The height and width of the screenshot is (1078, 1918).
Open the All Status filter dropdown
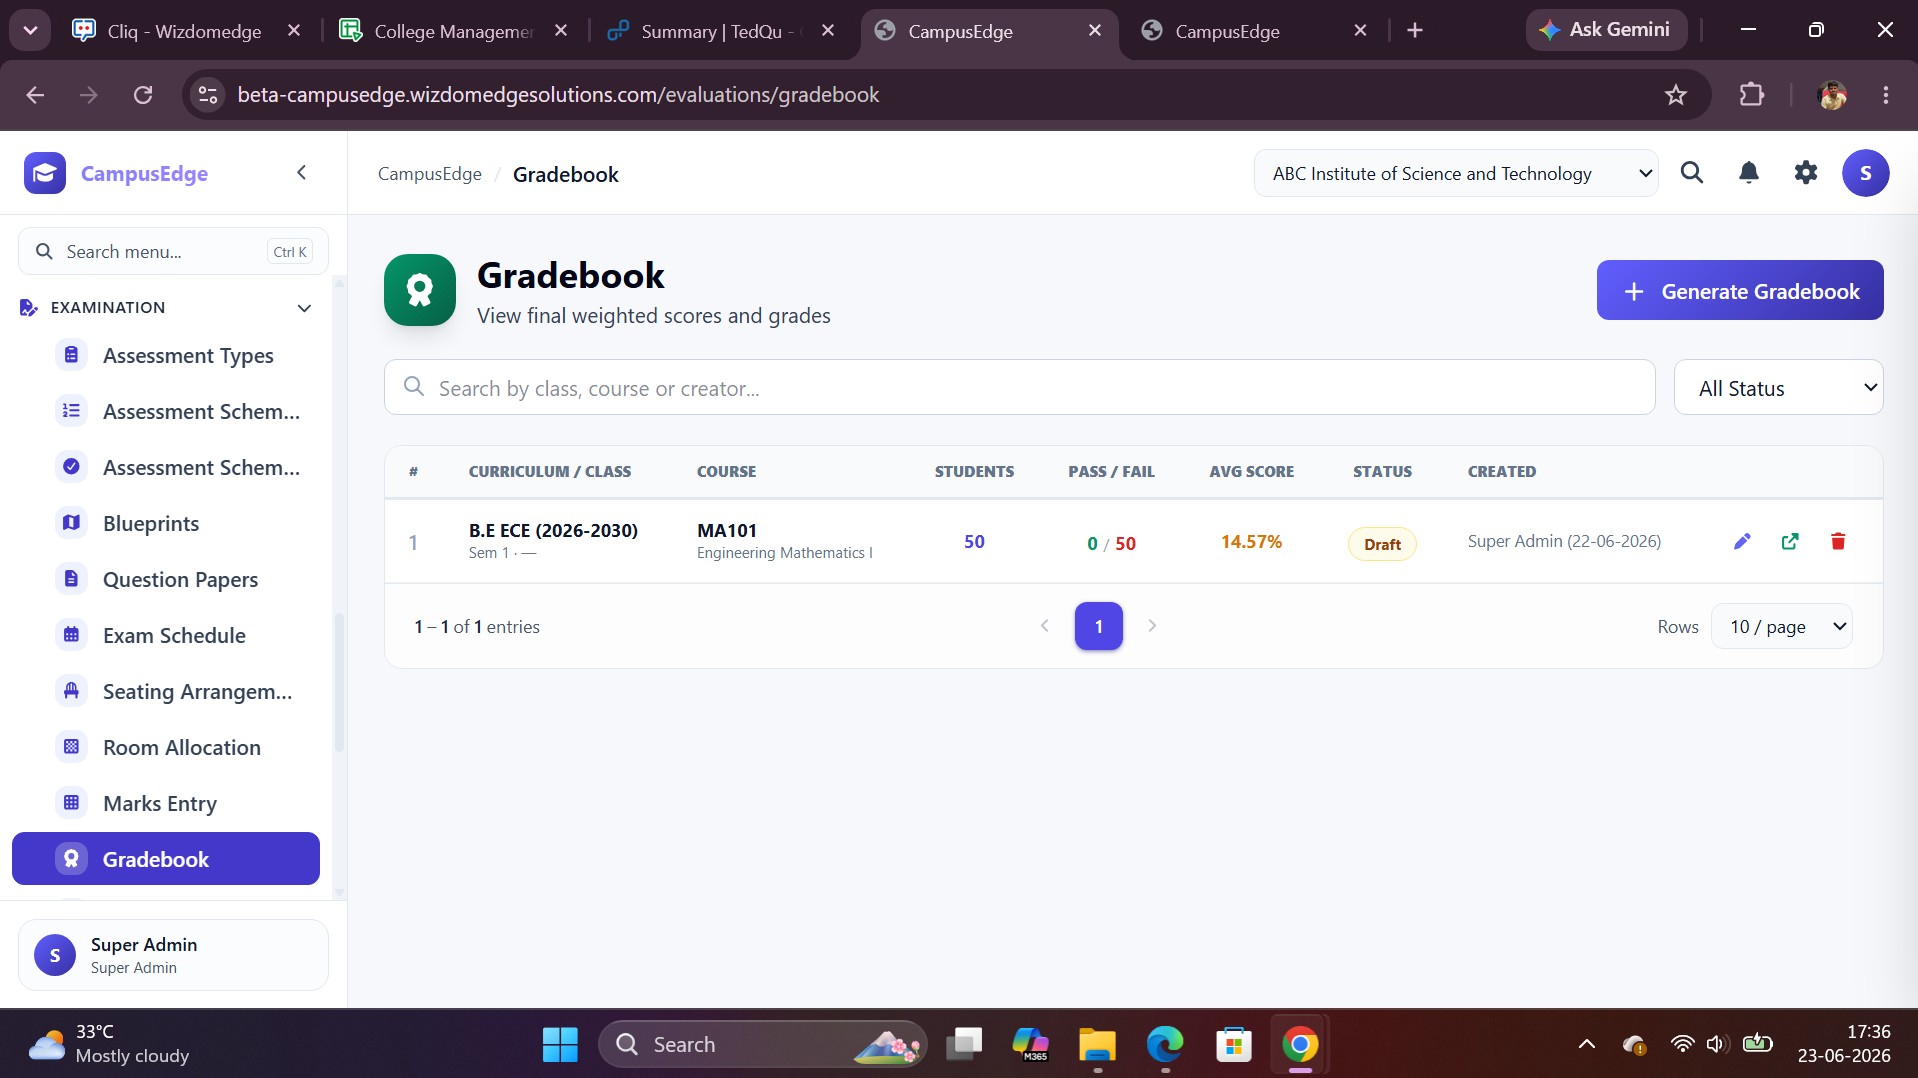(x=1778, y=388)
